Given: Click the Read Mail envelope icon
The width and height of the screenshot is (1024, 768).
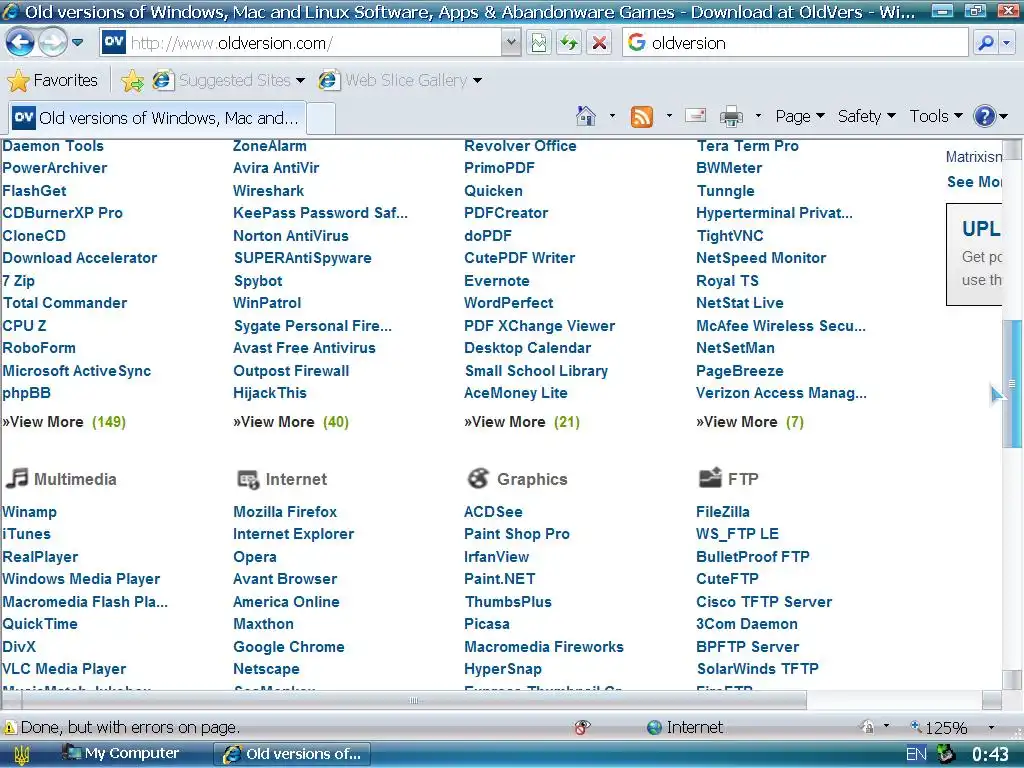Looking at the screenshot, I should coord(696,116).
